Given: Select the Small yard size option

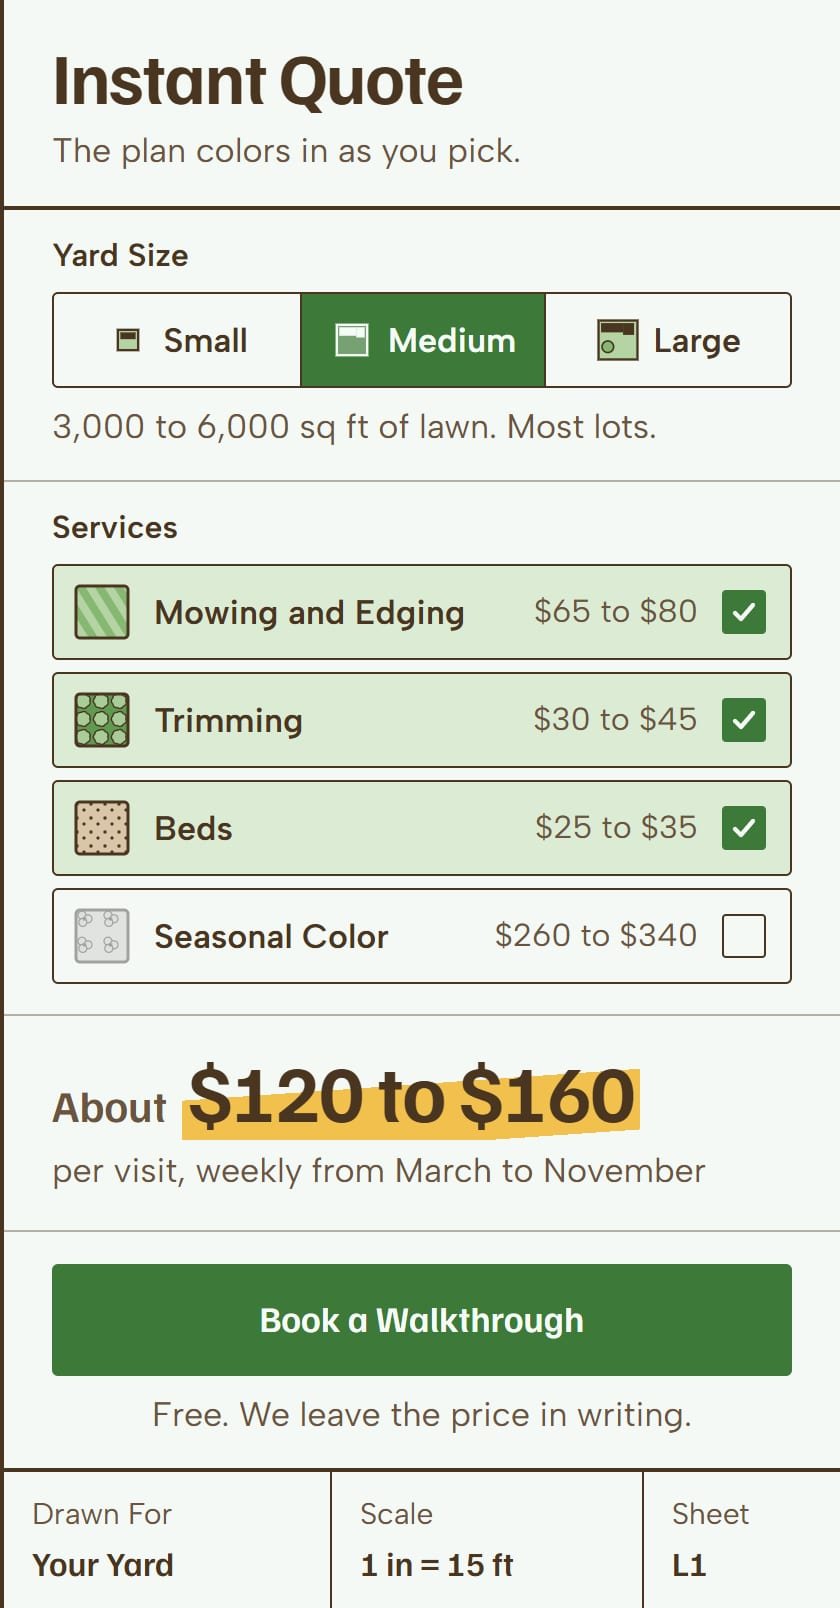Looking at the screenshot, I should (x=177, y=340).
